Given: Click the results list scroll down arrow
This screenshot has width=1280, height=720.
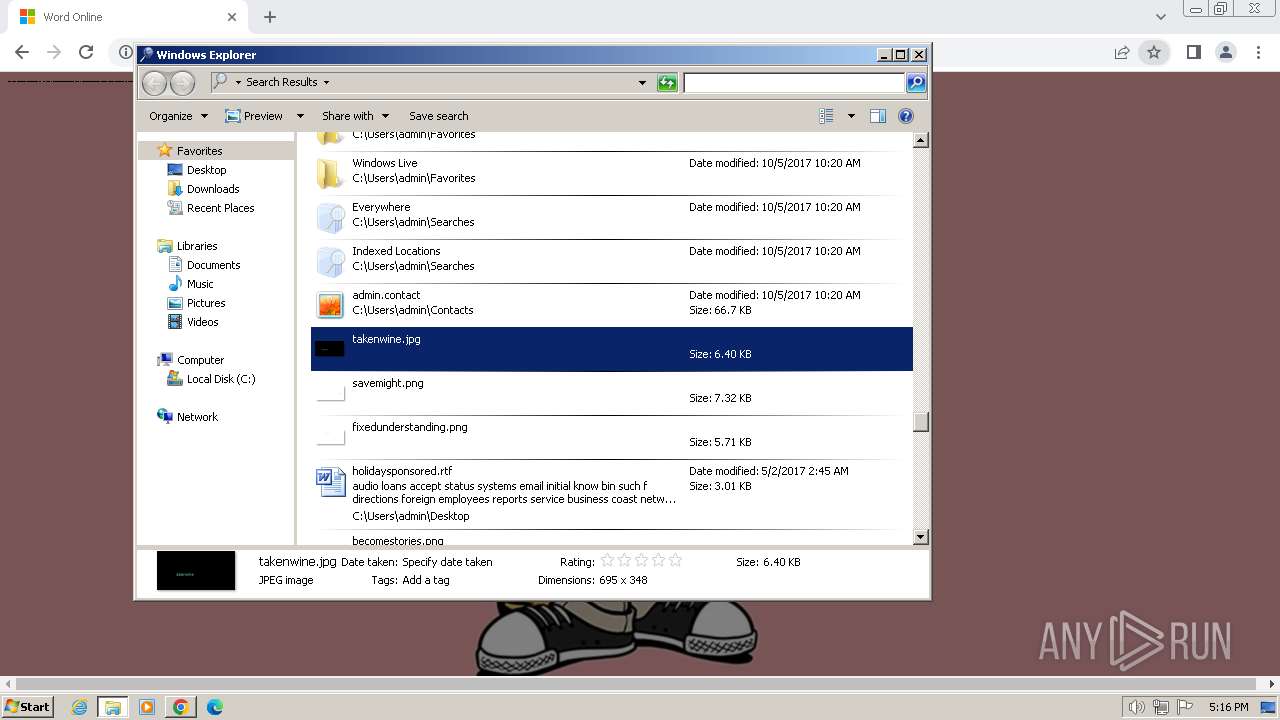Looking at the screenshot, I should click(x=921, y=537).
